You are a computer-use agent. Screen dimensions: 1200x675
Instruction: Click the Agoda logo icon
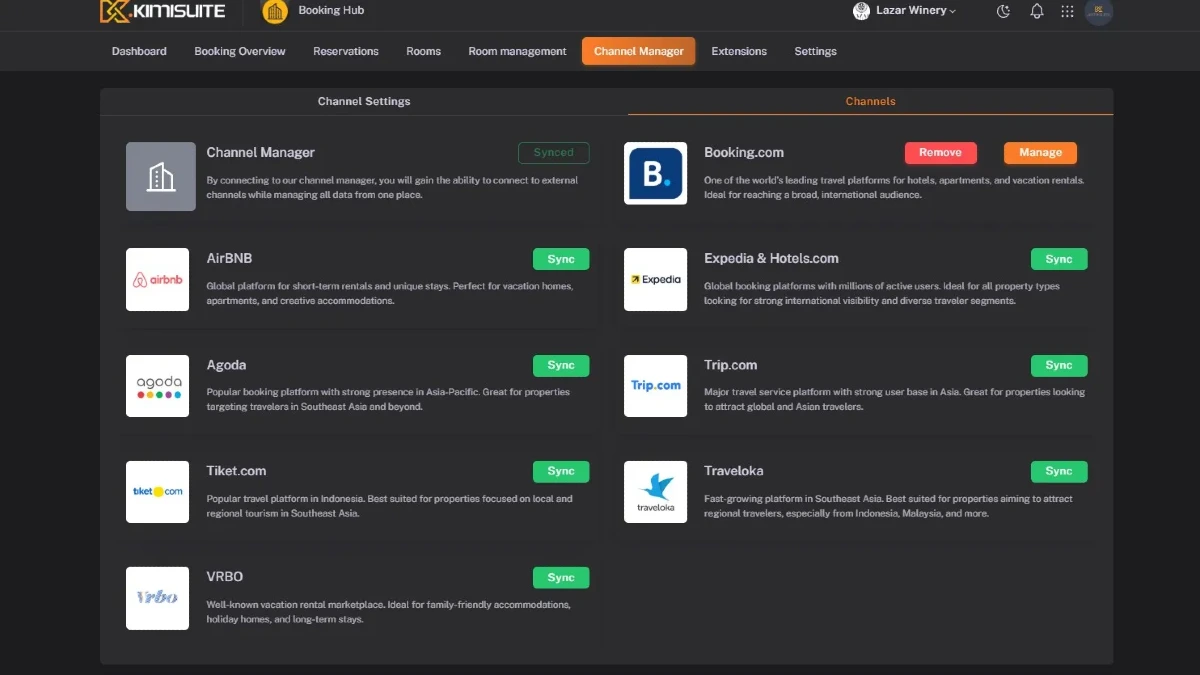point(158,386)
